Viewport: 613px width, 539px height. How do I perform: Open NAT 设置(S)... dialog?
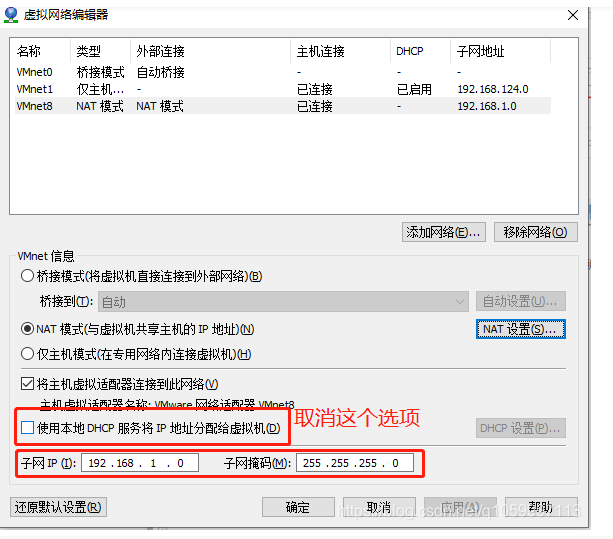[x=521, y=329]
